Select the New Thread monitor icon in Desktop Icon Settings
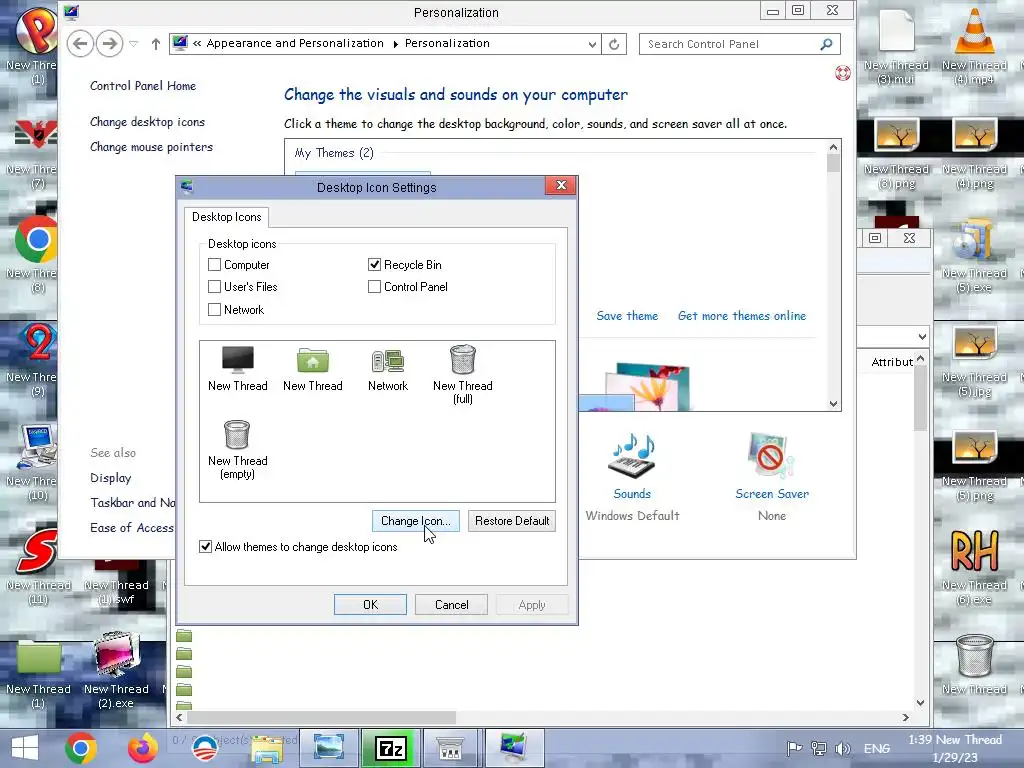The width and height of the screenshot is (1024, 768). tap(237, 369)
